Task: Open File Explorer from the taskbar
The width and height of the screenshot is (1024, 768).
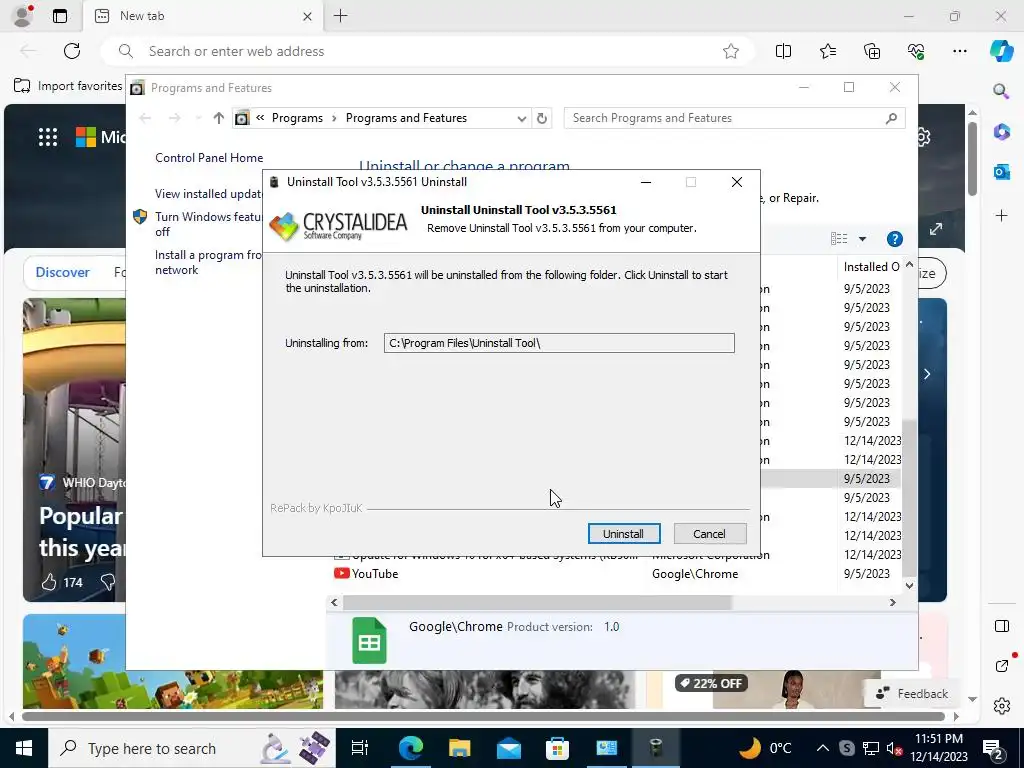Action: point(460,748)
